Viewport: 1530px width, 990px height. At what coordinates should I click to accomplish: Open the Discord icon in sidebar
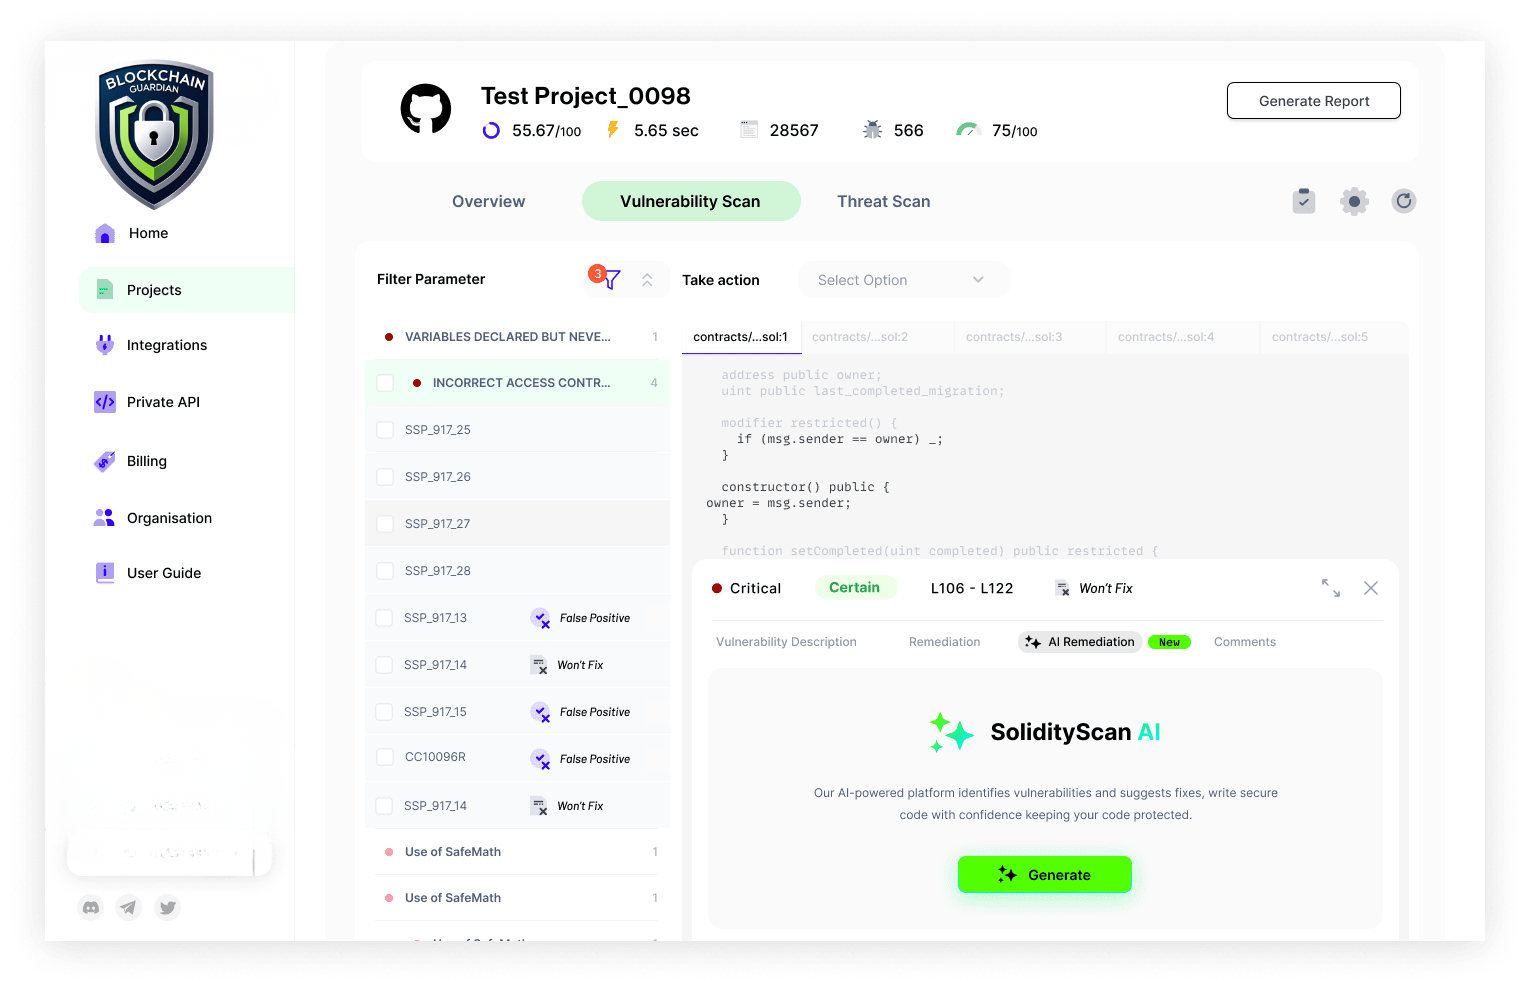point(91,908)
